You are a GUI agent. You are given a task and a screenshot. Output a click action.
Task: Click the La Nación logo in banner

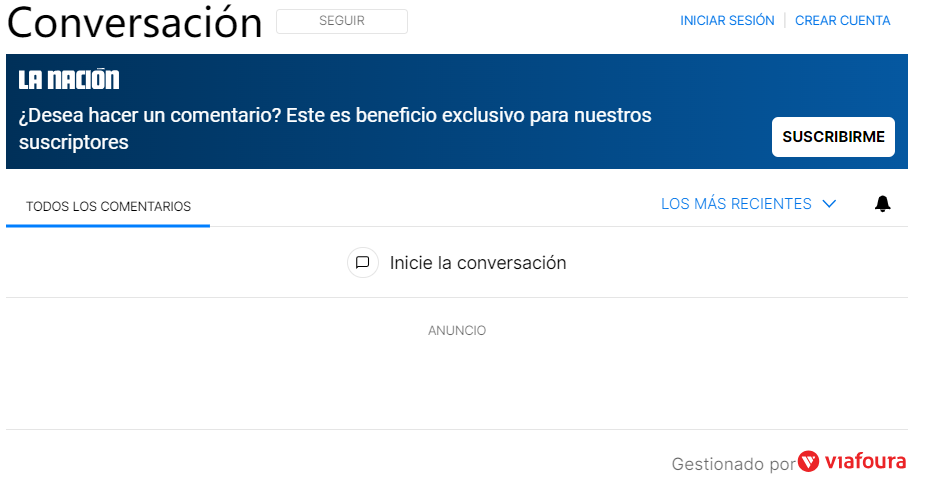click(69, 80)
